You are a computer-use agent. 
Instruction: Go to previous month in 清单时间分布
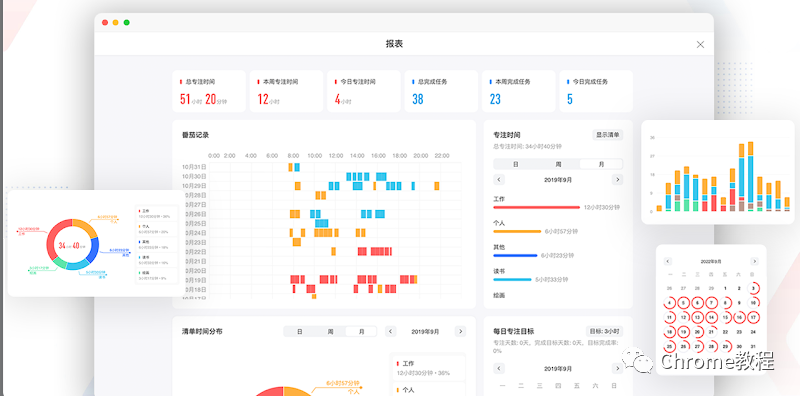391,331
